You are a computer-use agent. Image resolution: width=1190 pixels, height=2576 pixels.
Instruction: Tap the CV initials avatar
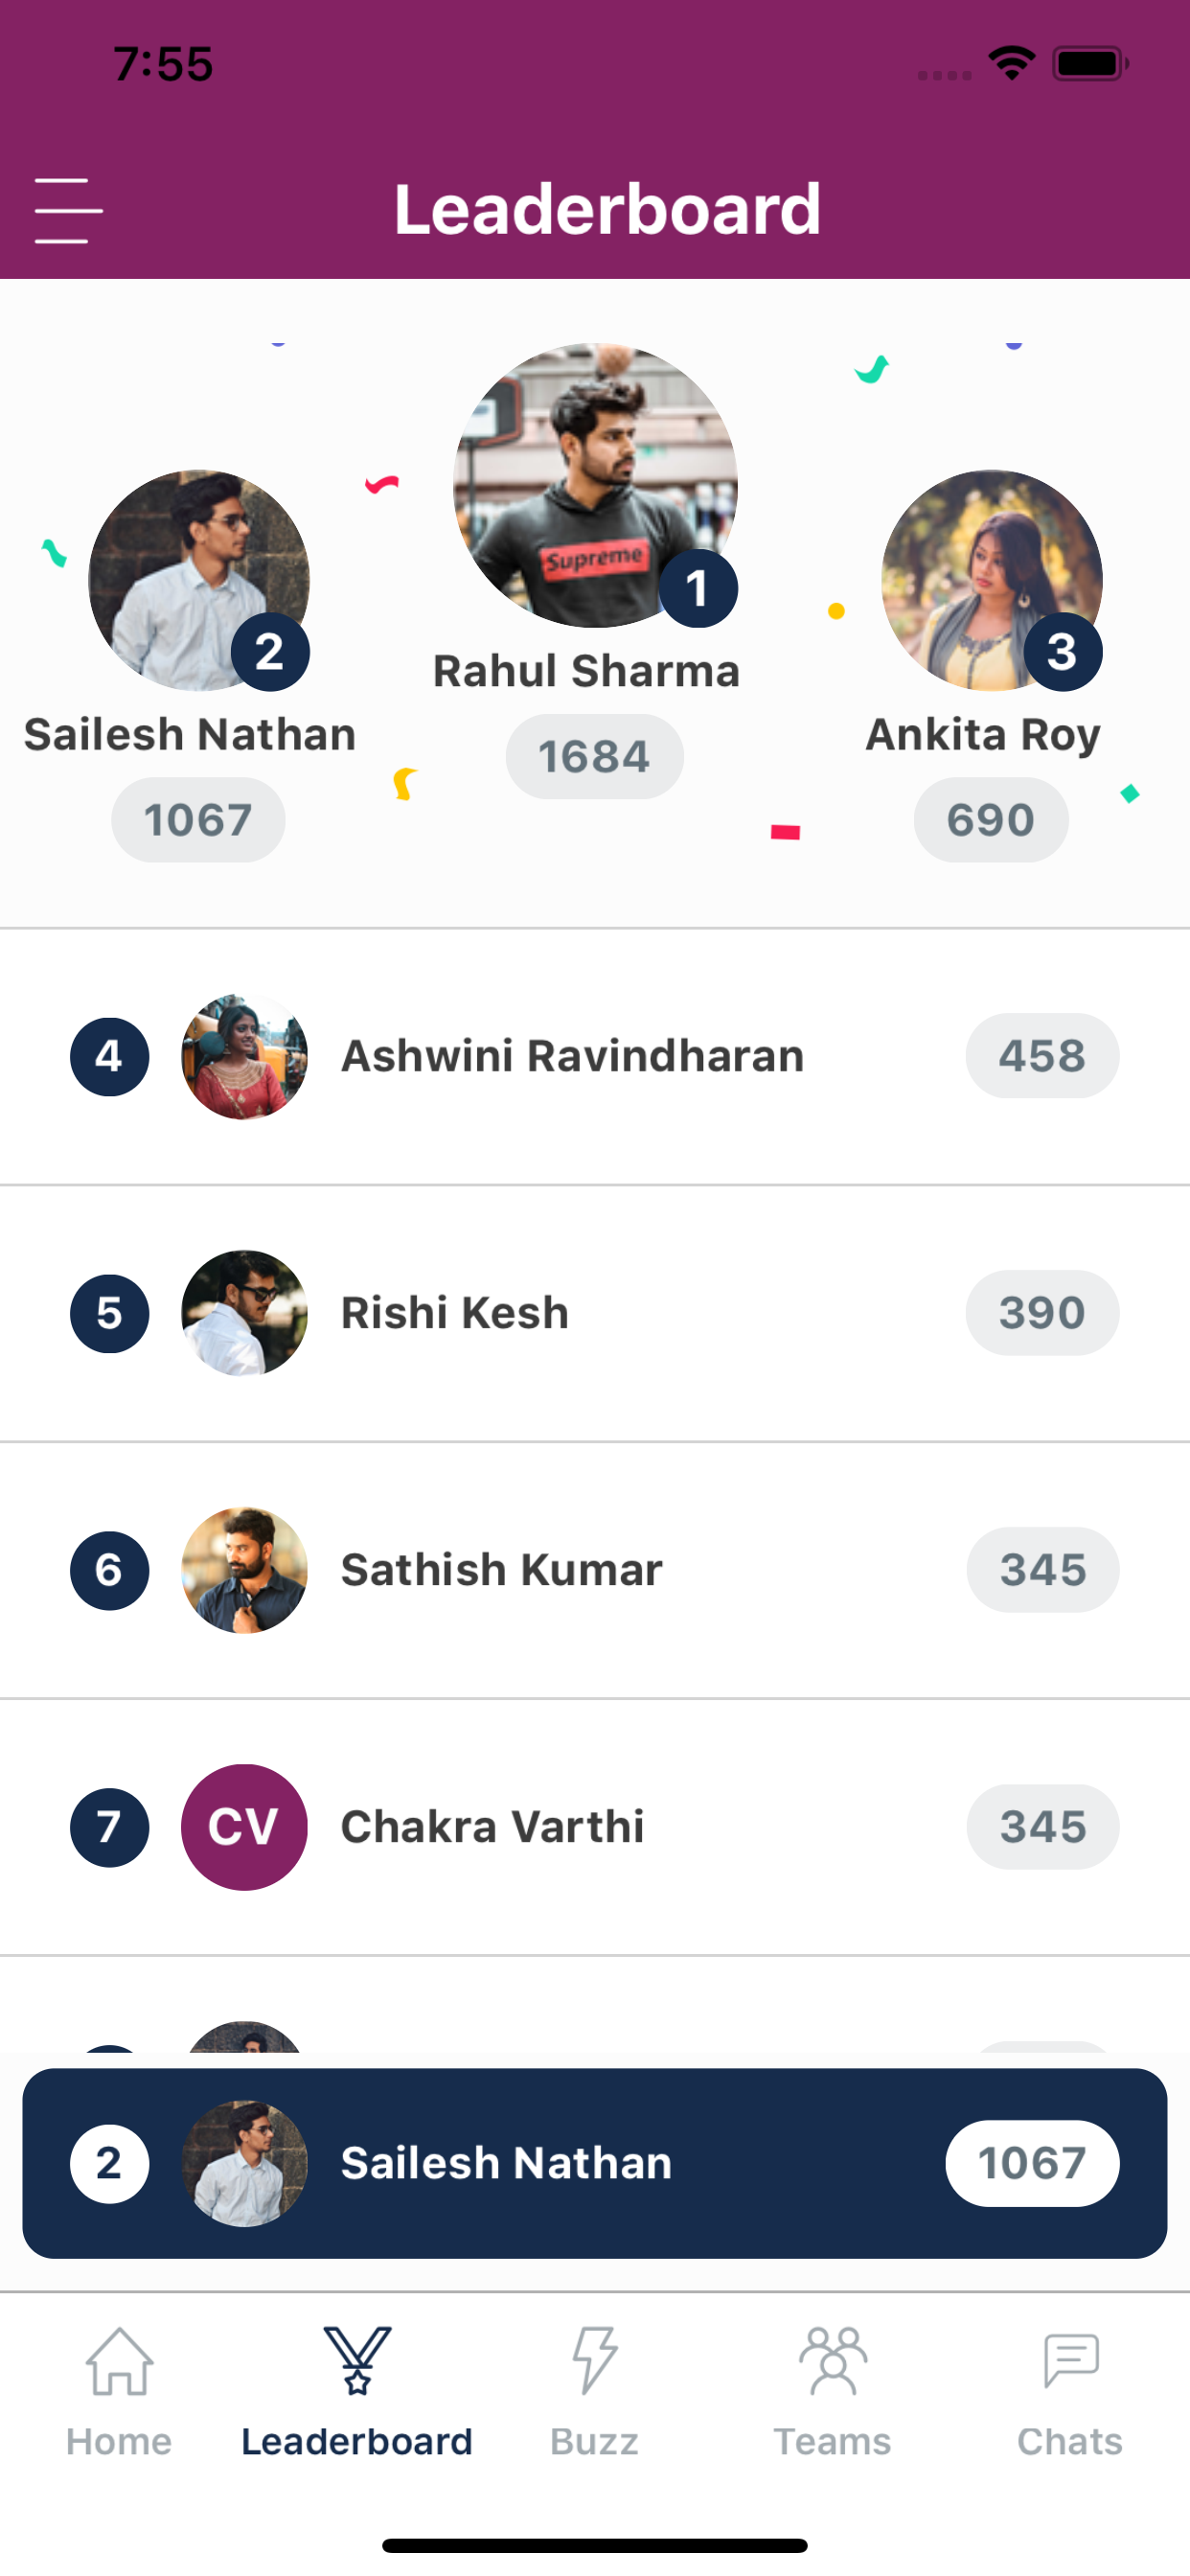pos(244,1827)
